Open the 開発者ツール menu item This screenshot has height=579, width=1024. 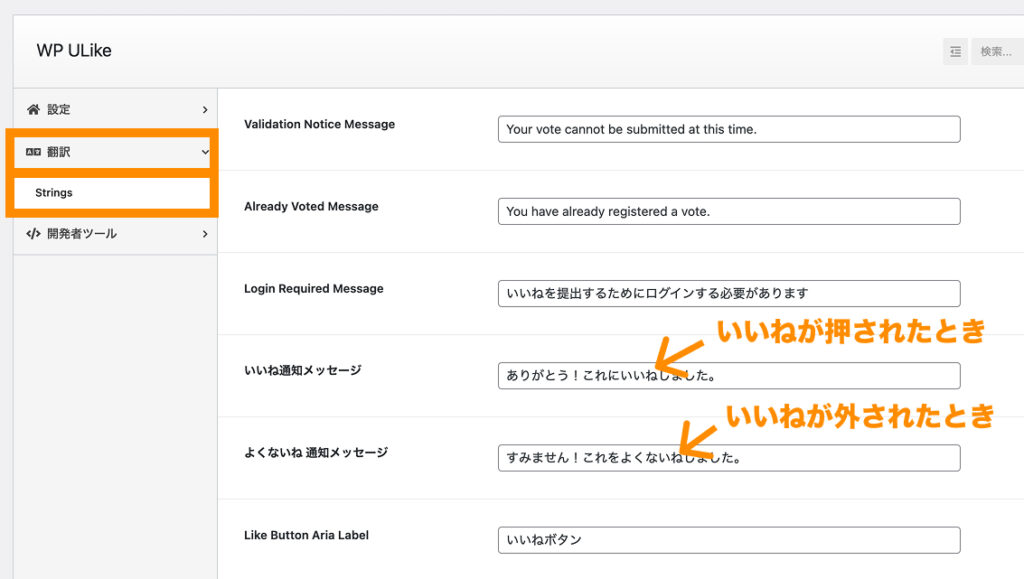[x=82, y=234]
